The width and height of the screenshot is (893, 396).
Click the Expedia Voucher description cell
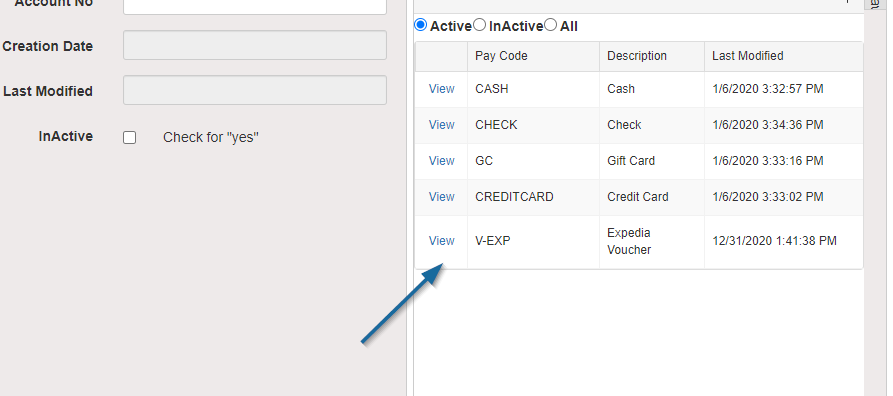[652, 241]
